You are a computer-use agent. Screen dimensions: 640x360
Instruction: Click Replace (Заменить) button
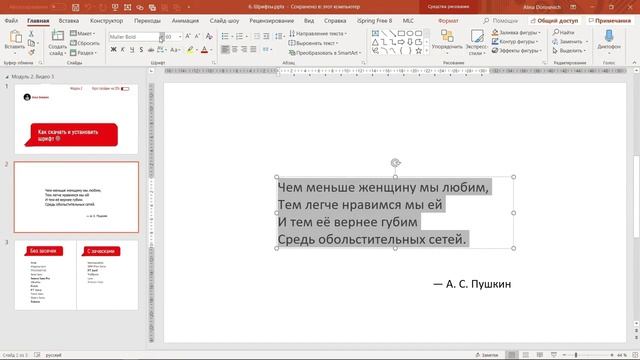[x=570, y=42]
